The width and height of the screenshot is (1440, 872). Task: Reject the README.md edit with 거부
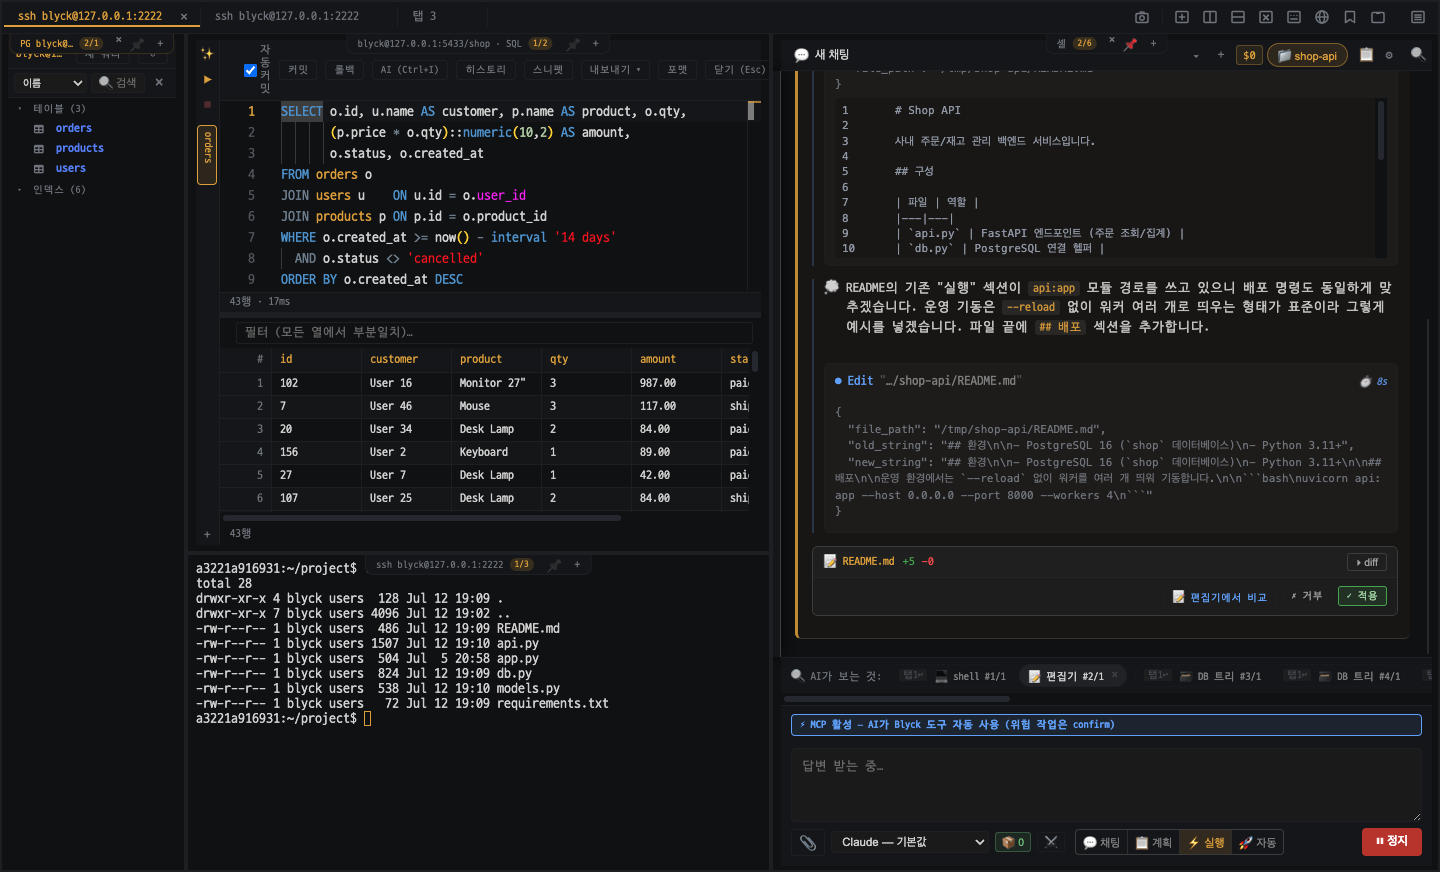tap(1306, 596)
